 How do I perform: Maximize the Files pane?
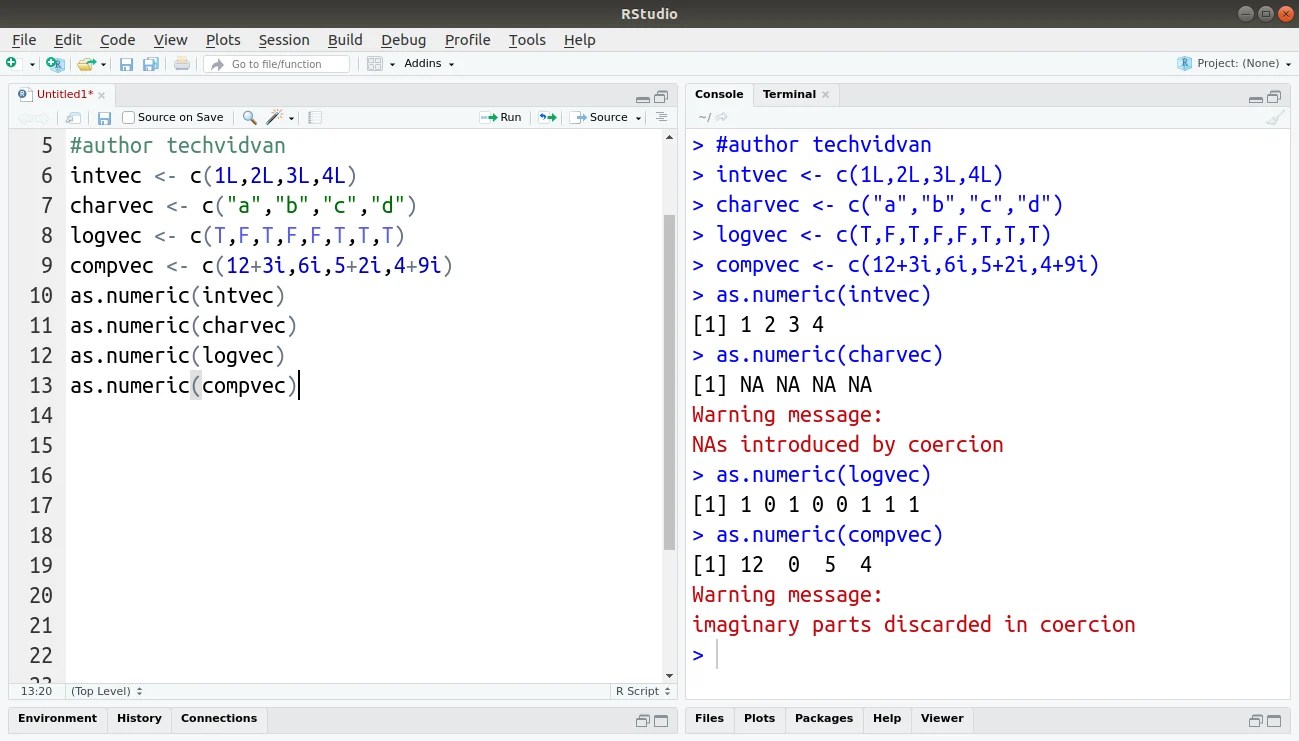coord(1274,720)
